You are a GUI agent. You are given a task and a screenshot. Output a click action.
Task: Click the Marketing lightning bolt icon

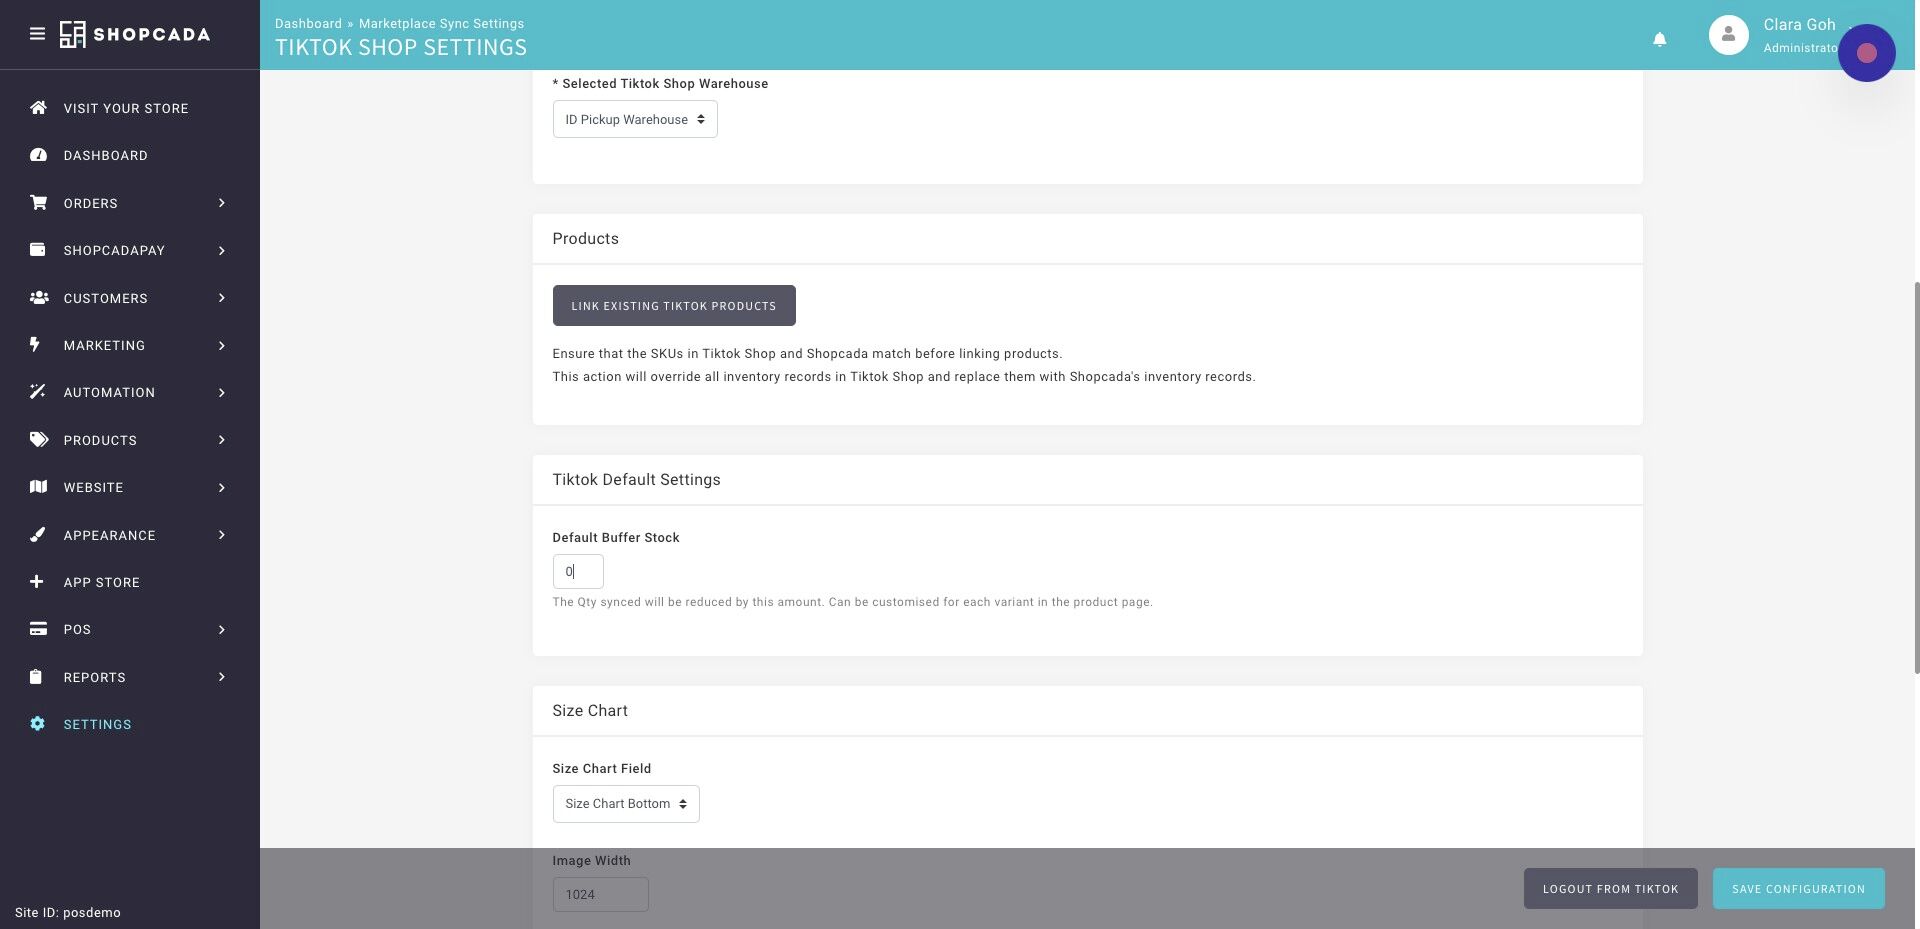coord(36,345)
